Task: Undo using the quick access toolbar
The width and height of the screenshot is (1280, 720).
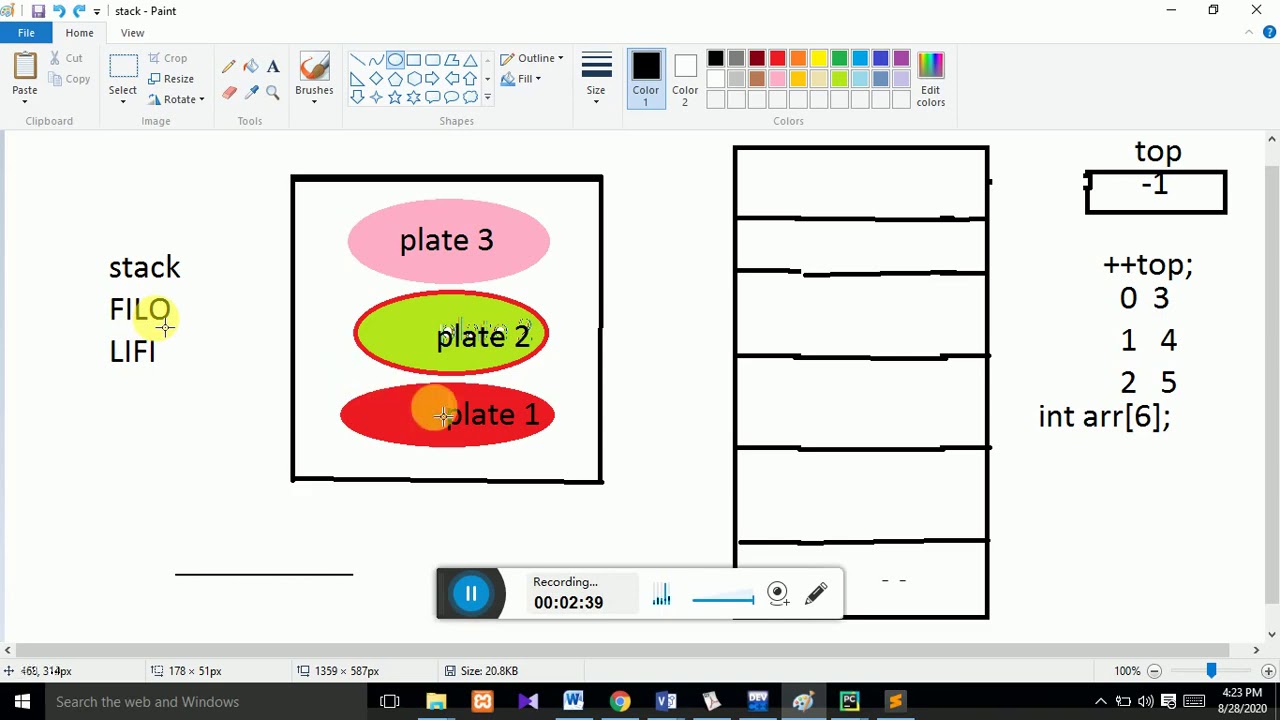Action: 59,11
